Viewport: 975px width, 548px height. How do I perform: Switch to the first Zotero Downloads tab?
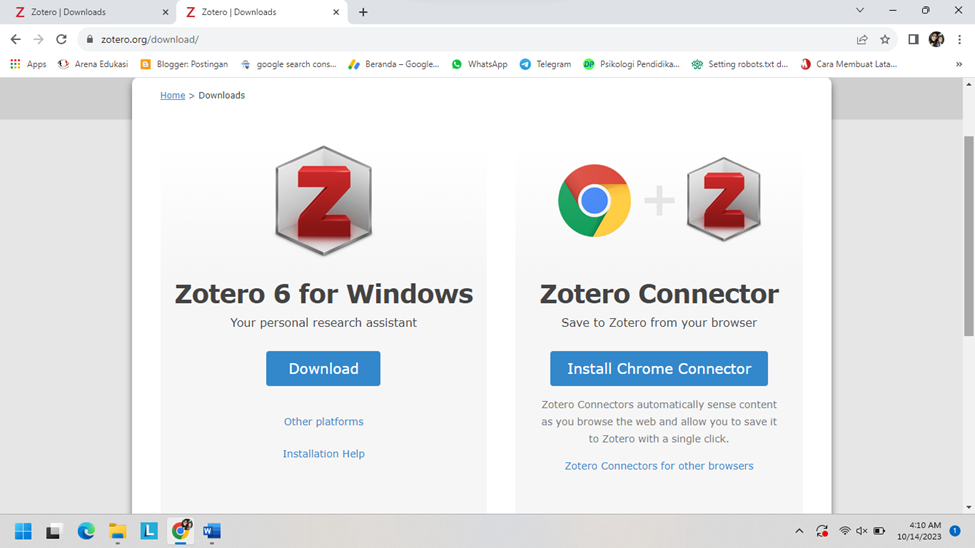pyautogui.click(x=87, y=12)
